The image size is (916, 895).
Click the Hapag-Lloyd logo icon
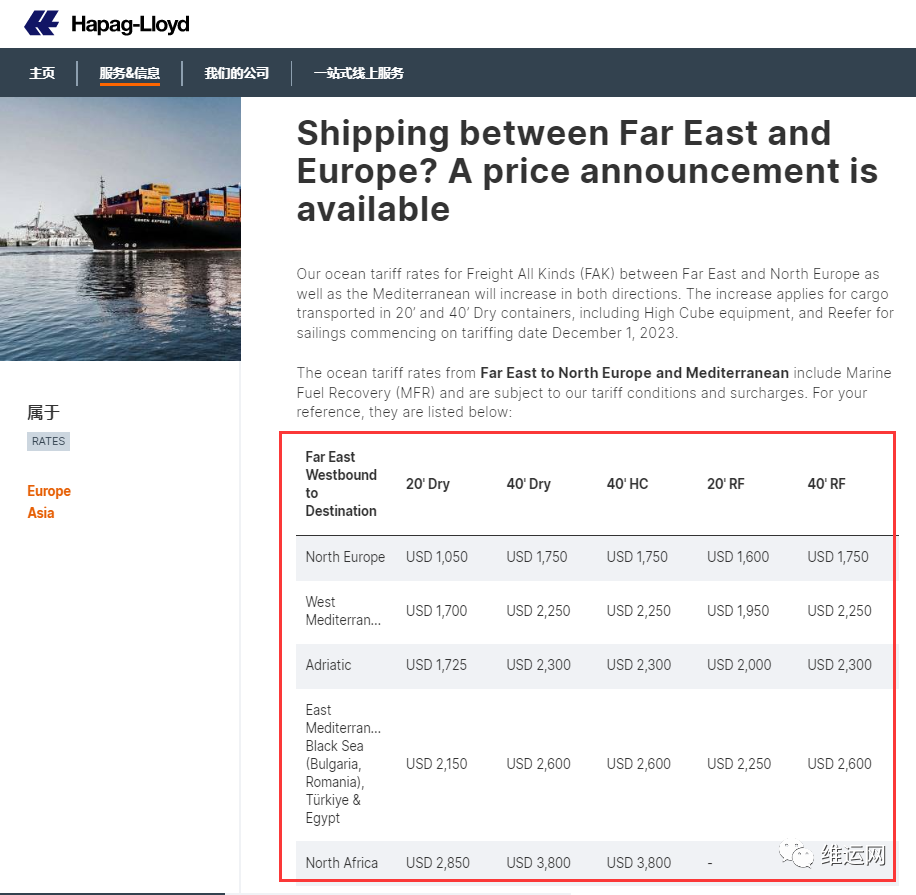coord(41,23)
